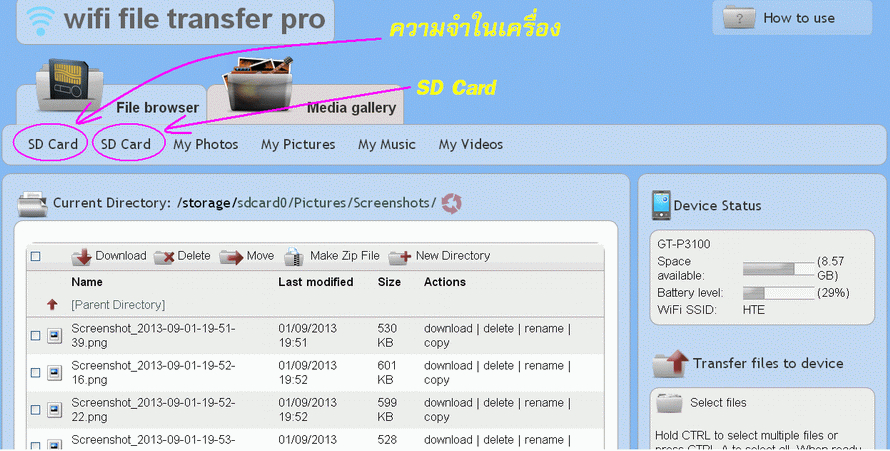This screenshot has width=890, height=451.
Task: Go up using the parent directory arrow
Action: pyautogui.click(x=52, y=304)
